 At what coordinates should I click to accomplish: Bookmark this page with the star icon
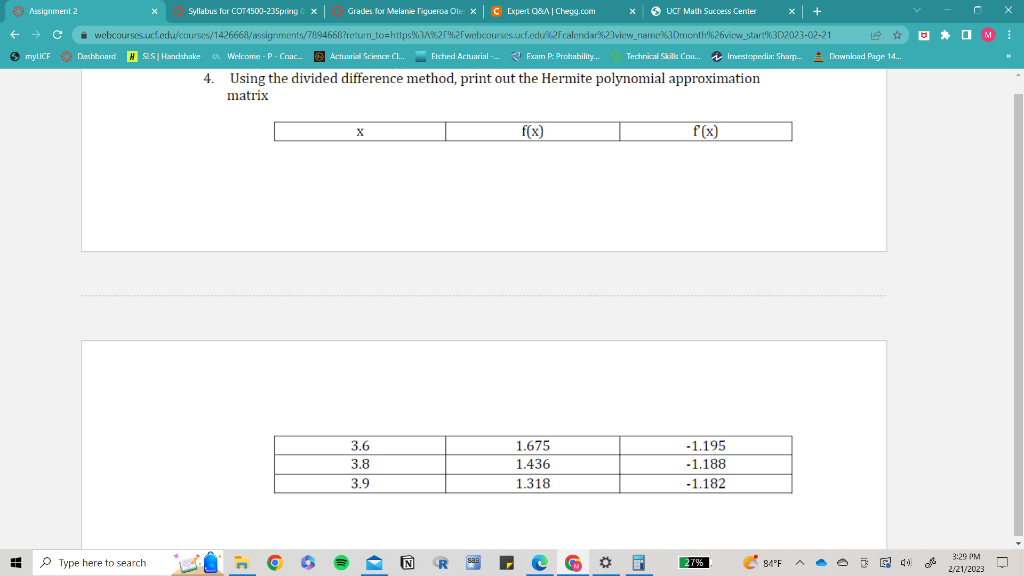click(897, 35)
